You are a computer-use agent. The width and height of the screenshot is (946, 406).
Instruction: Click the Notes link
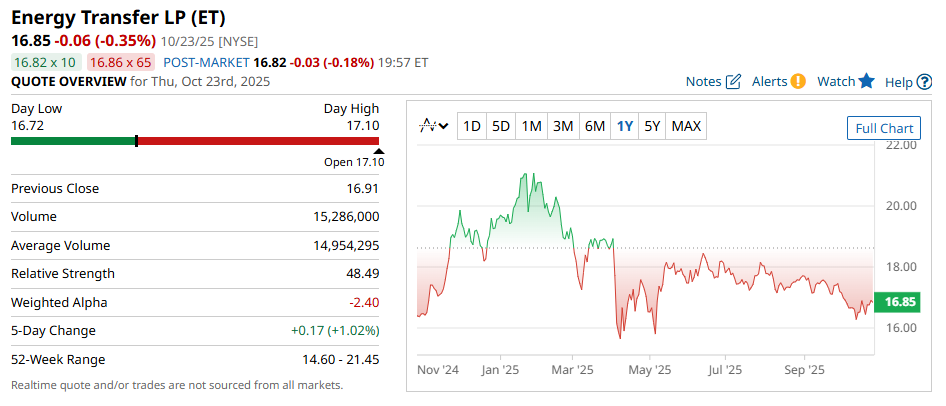[704, 82]
